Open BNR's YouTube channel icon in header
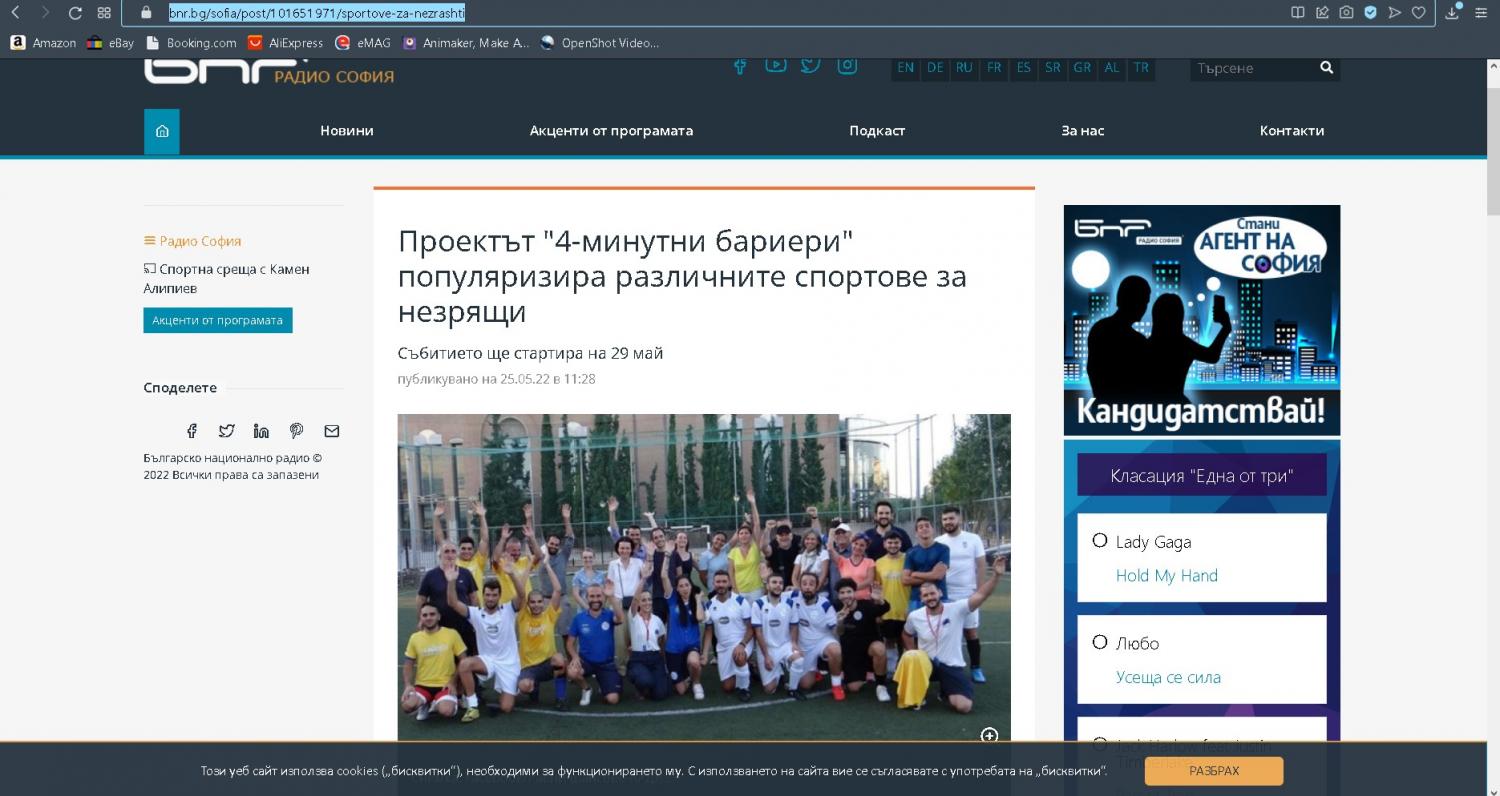Viewport: 1500px width, 796px height. pyautogui.click(x=775, y=66)
